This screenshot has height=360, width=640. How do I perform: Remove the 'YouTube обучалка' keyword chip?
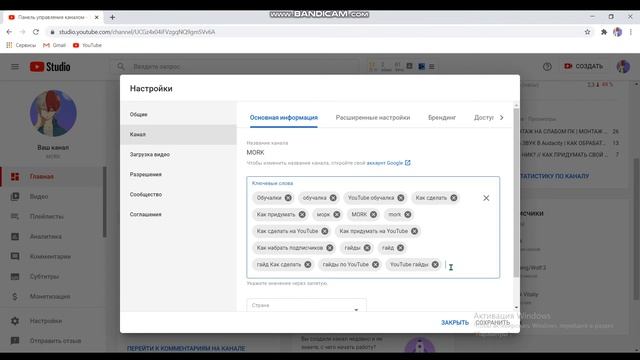point(401,198)
